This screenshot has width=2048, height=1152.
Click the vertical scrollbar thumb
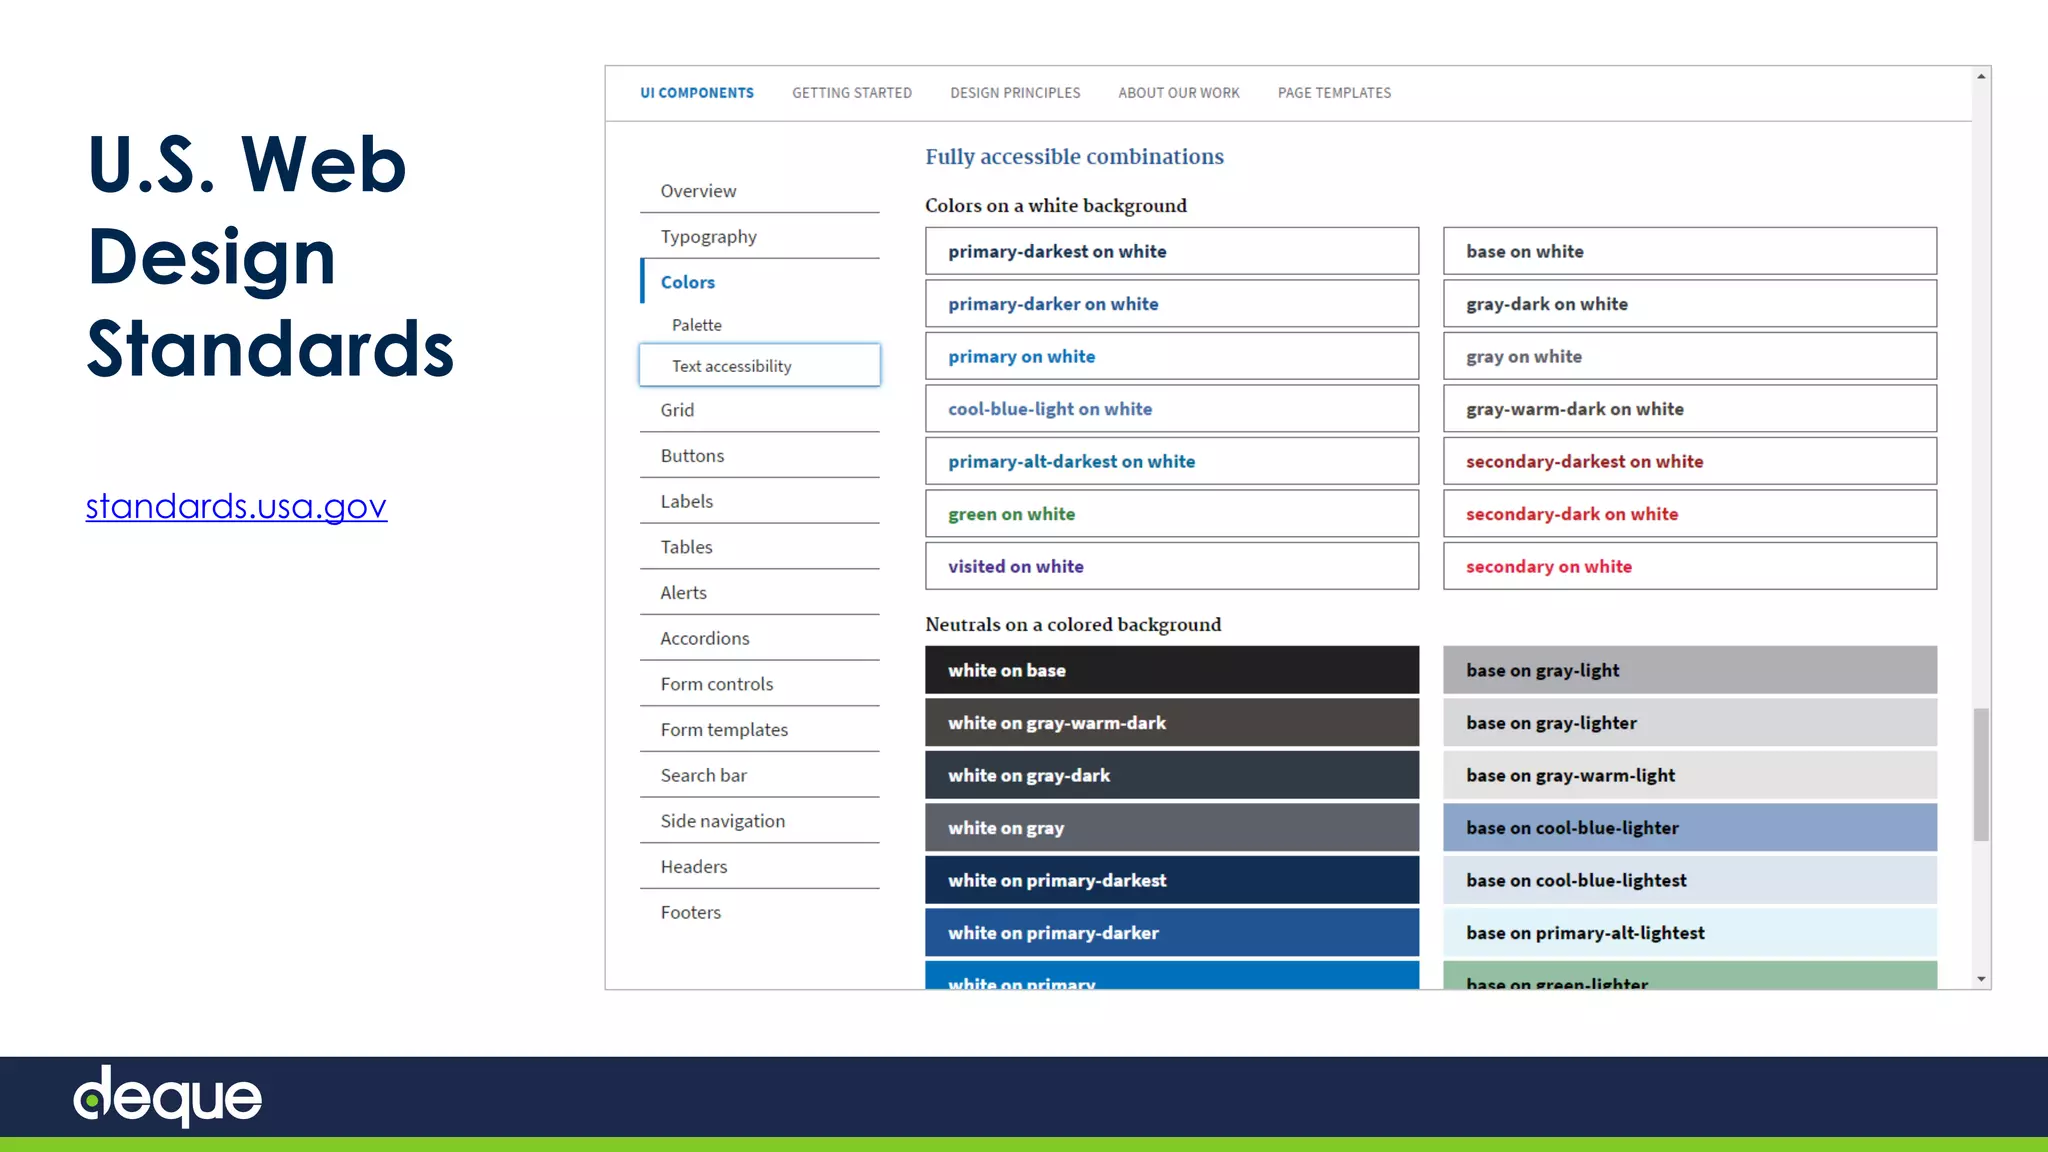1981,774
